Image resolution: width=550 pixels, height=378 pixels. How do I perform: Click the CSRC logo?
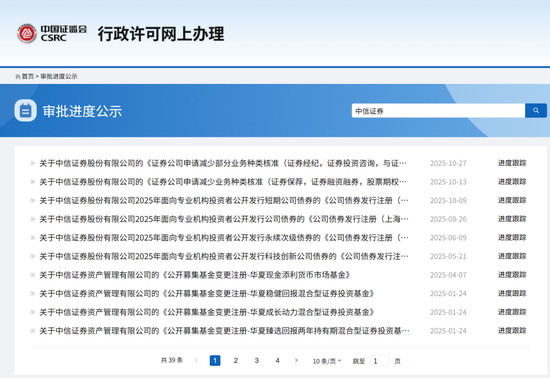(52, 34)
